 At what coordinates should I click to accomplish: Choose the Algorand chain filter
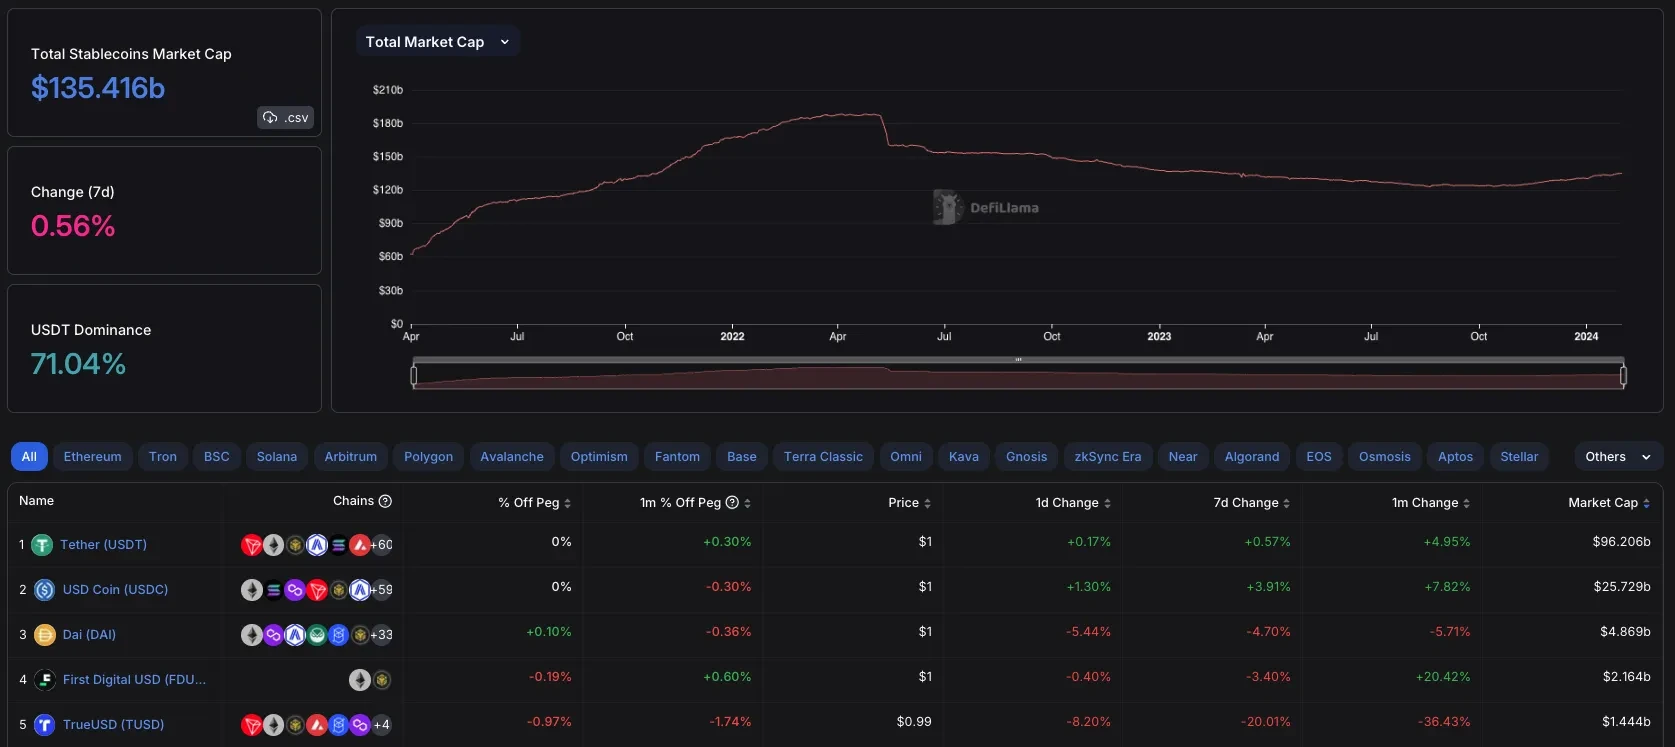tap(1252, 457)
